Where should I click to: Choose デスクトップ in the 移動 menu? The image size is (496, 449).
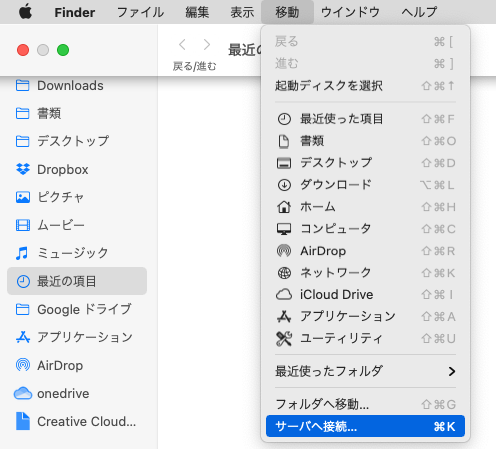click(365, 163)
